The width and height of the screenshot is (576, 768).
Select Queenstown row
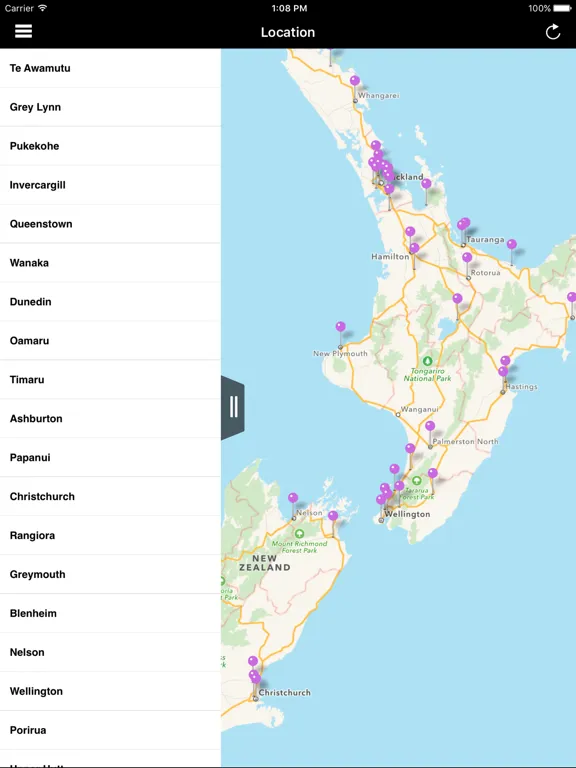point(110,224)
